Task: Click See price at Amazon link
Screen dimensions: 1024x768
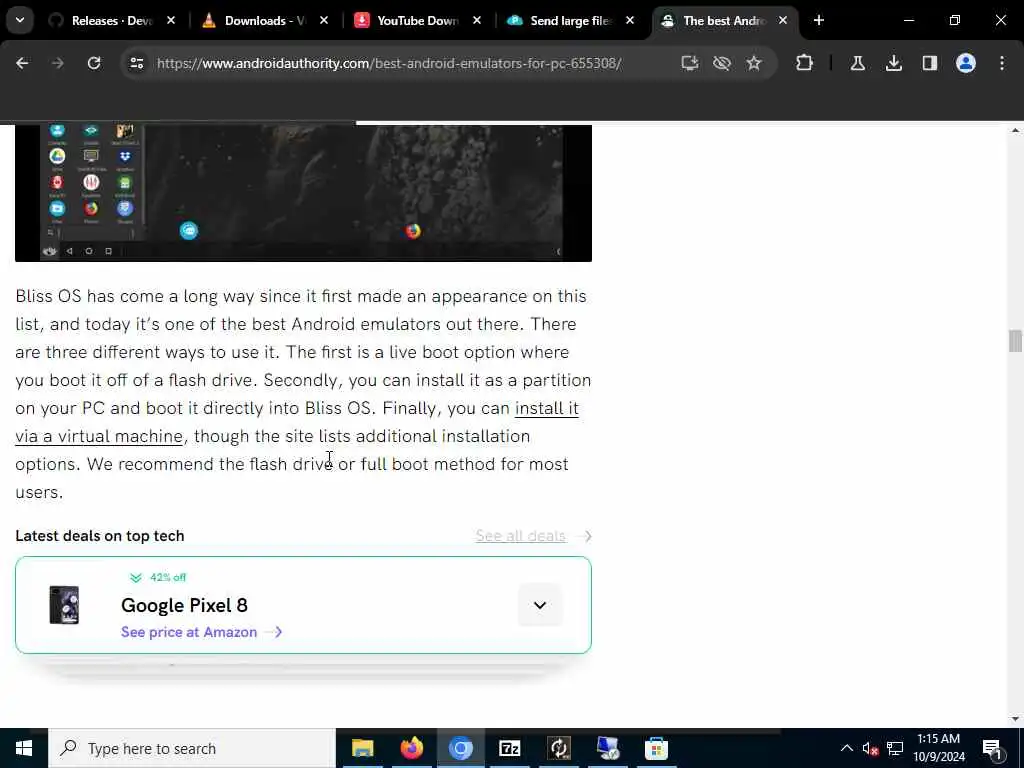Action: 201,632
